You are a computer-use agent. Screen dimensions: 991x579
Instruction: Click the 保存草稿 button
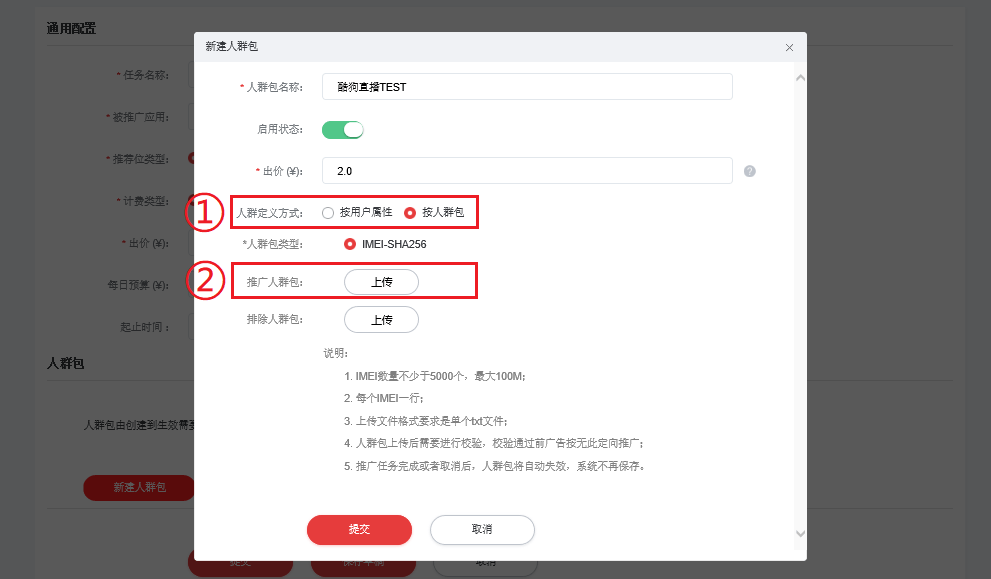click(x=363, y=563)
